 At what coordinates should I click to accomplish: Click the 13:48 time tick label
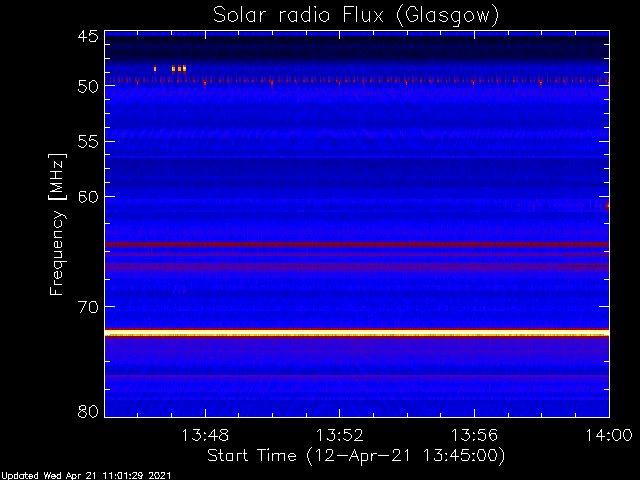[205, 435]
